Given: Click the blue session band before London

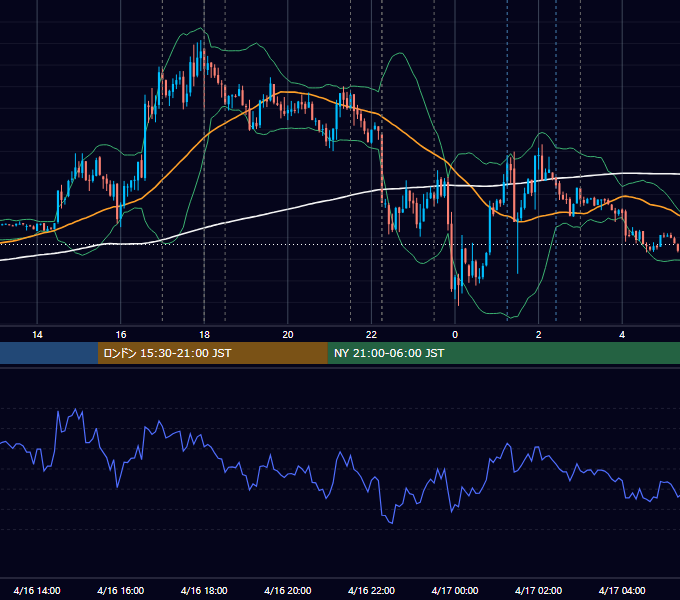Looking at the screenshot, I should (x=49, y=353).
